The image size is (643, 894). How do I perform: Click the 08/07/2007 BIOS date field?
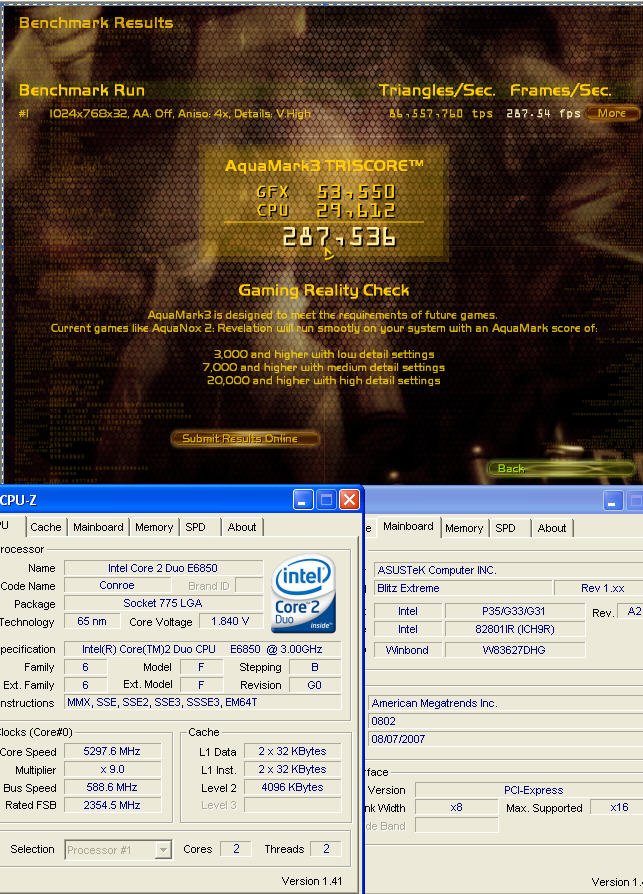(x=506, y=739)
